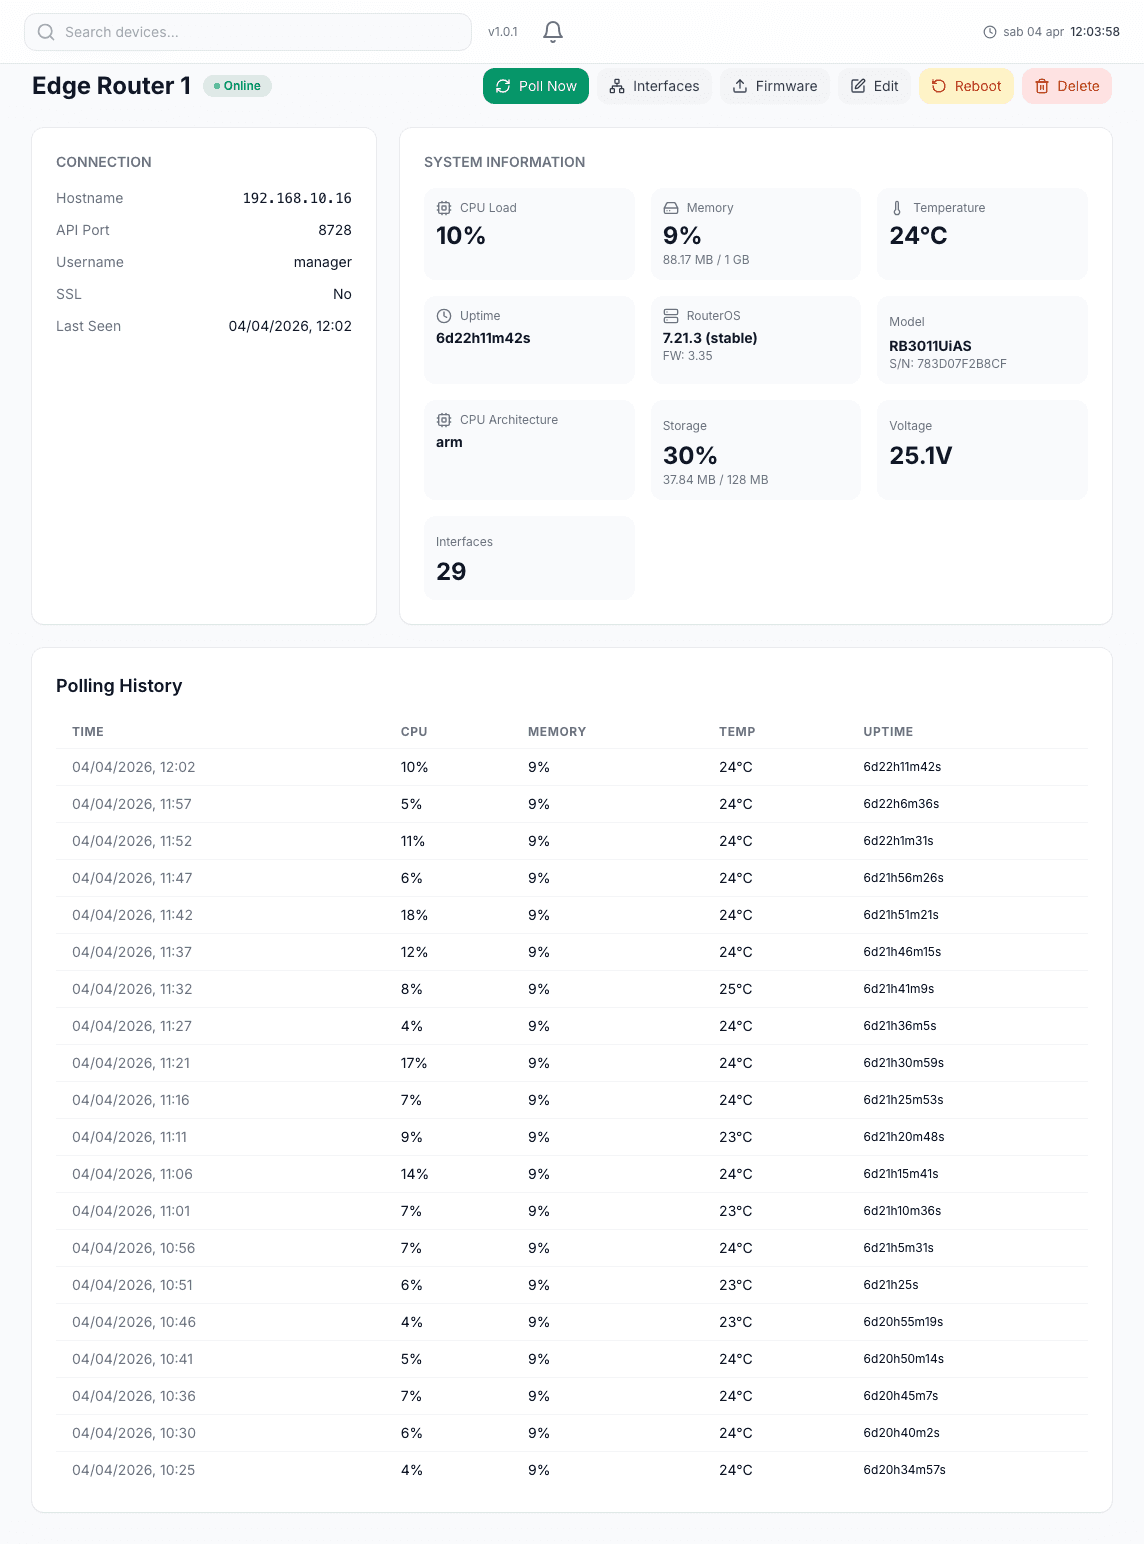1144x1544 pixels.
Task: Toggle the Online status badge
Action: click(x=237, y=86)
